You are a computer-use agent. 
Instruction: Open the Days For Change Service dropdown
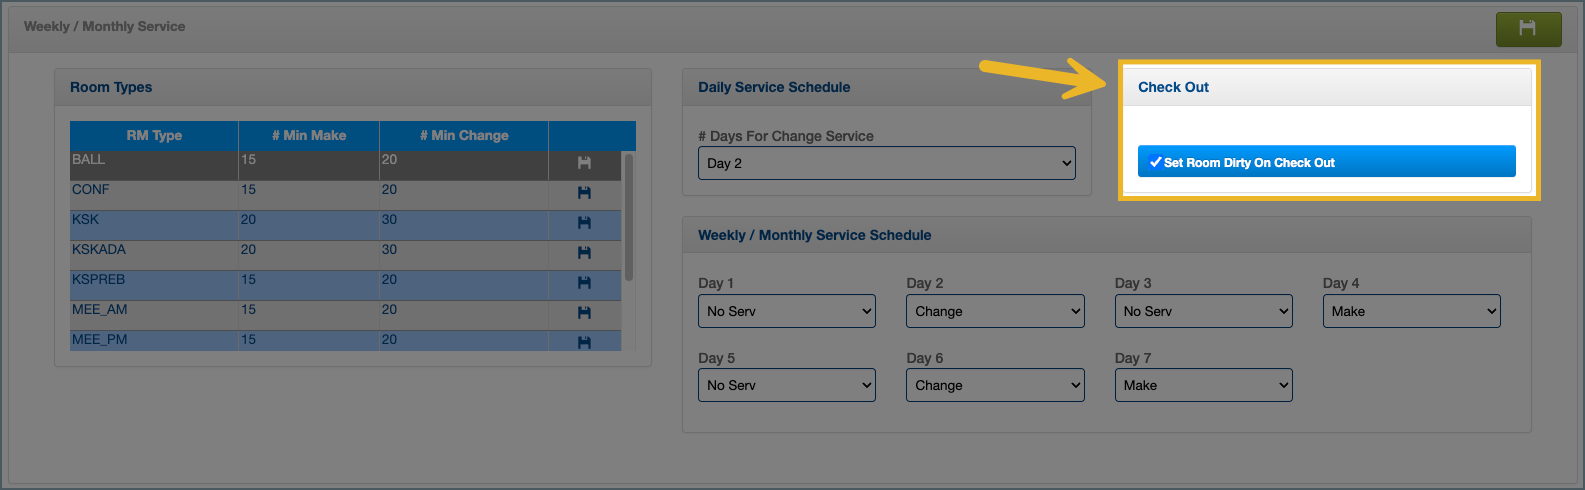point(886,163)
